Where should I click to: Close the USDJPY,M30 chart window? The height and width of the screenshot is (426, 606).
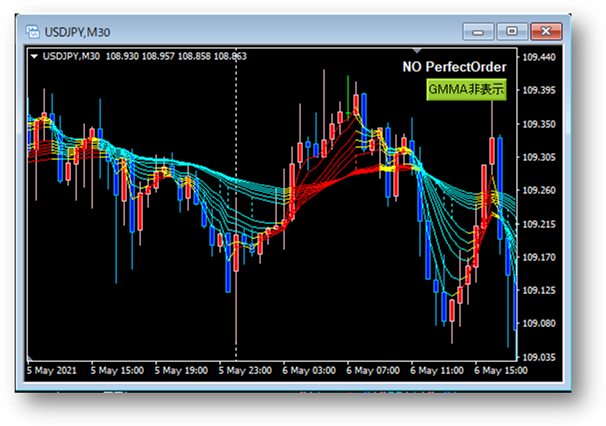[x=546, y=31]
